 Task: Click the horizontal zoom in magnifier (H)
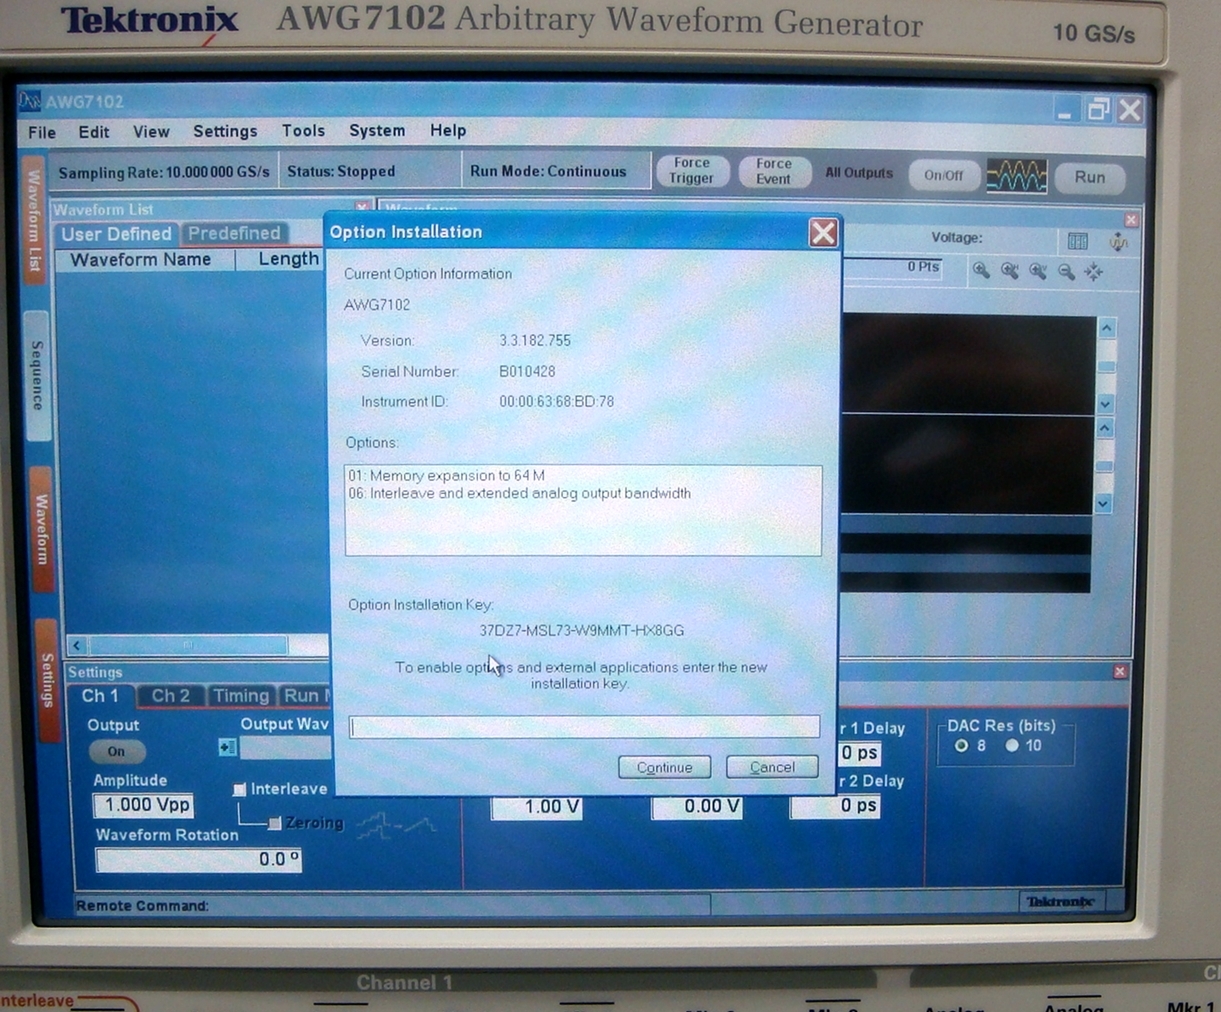pyautogui.click(x=1010, y=271)
